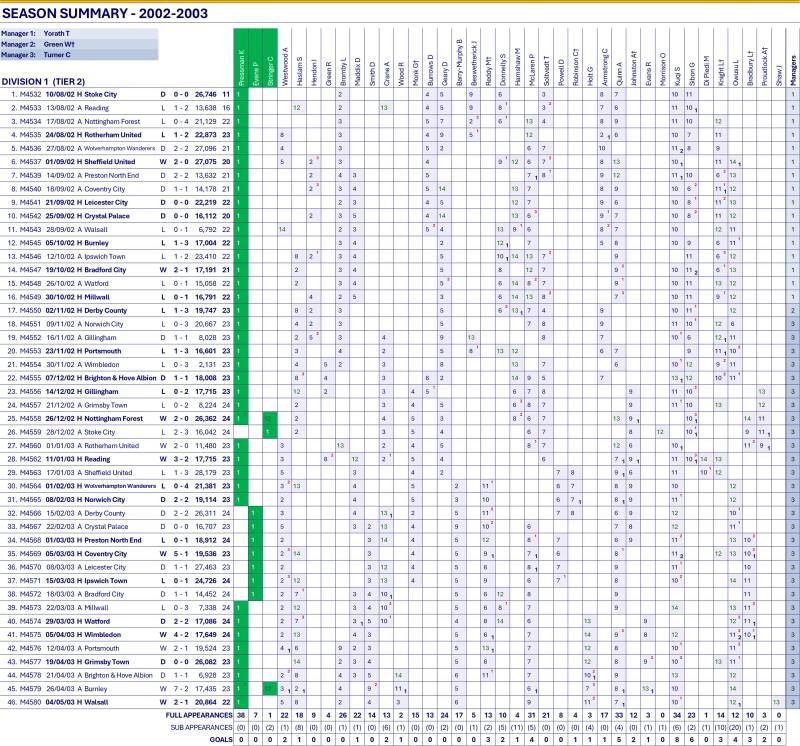Click the 24/08/02 Rotherham United fixture

pyautogui.click(x=117, y=135)
